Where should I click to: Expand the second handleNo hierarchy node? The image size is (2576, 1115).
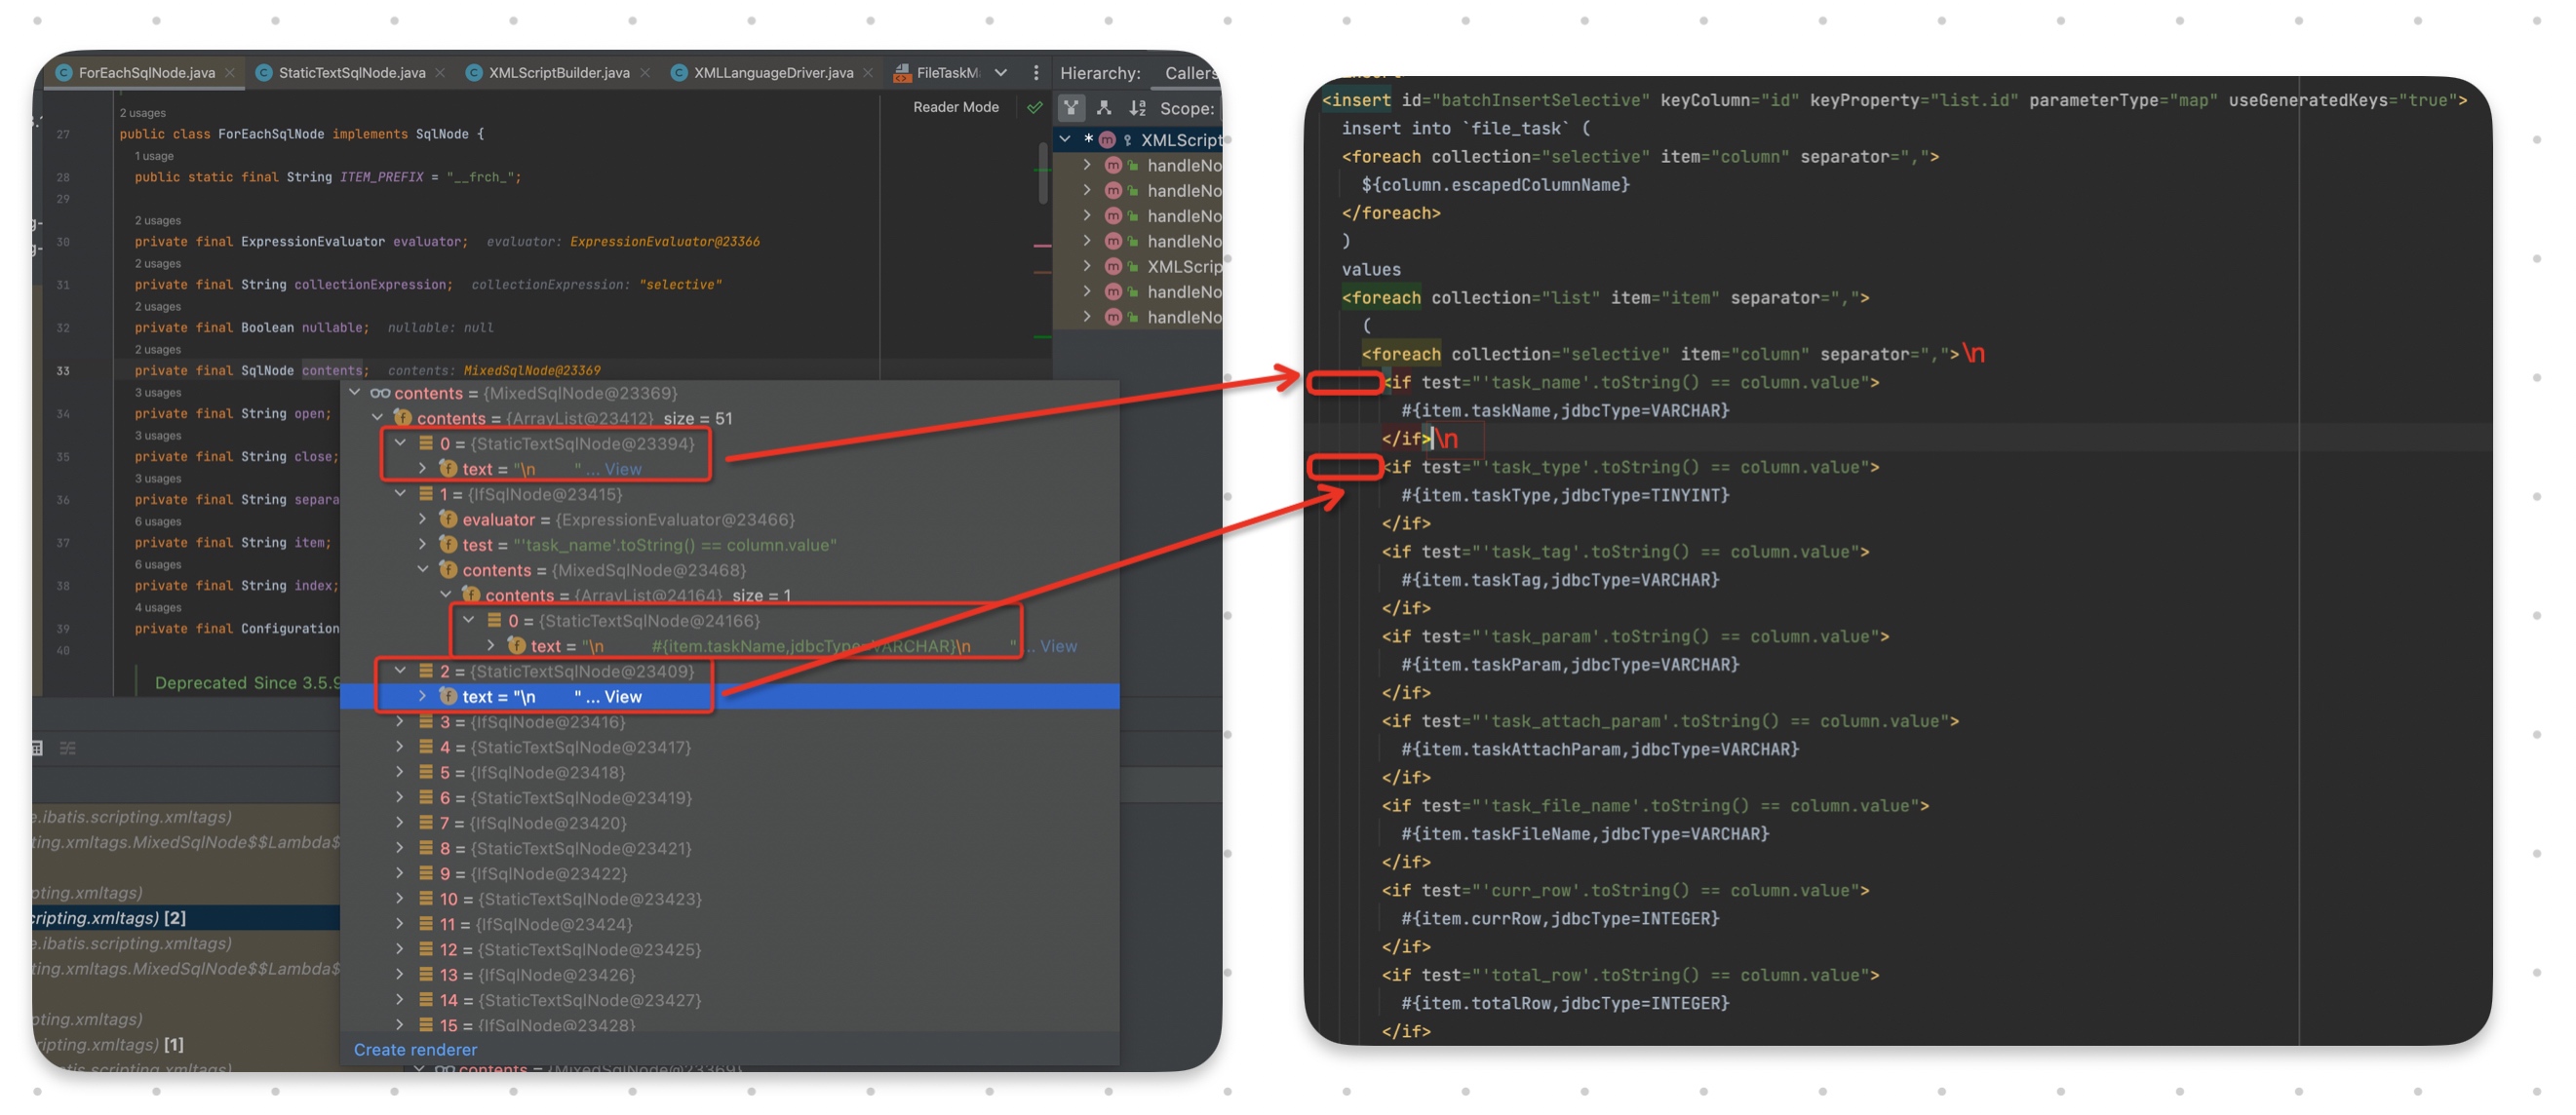pyautogui.click(x=1087, y=190)
